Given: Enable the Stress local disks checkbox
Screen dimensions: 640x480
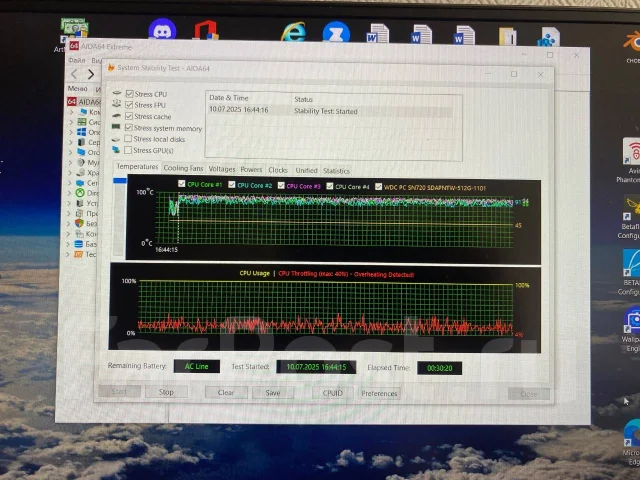Looking at the screenshot, I should [128, 139].
